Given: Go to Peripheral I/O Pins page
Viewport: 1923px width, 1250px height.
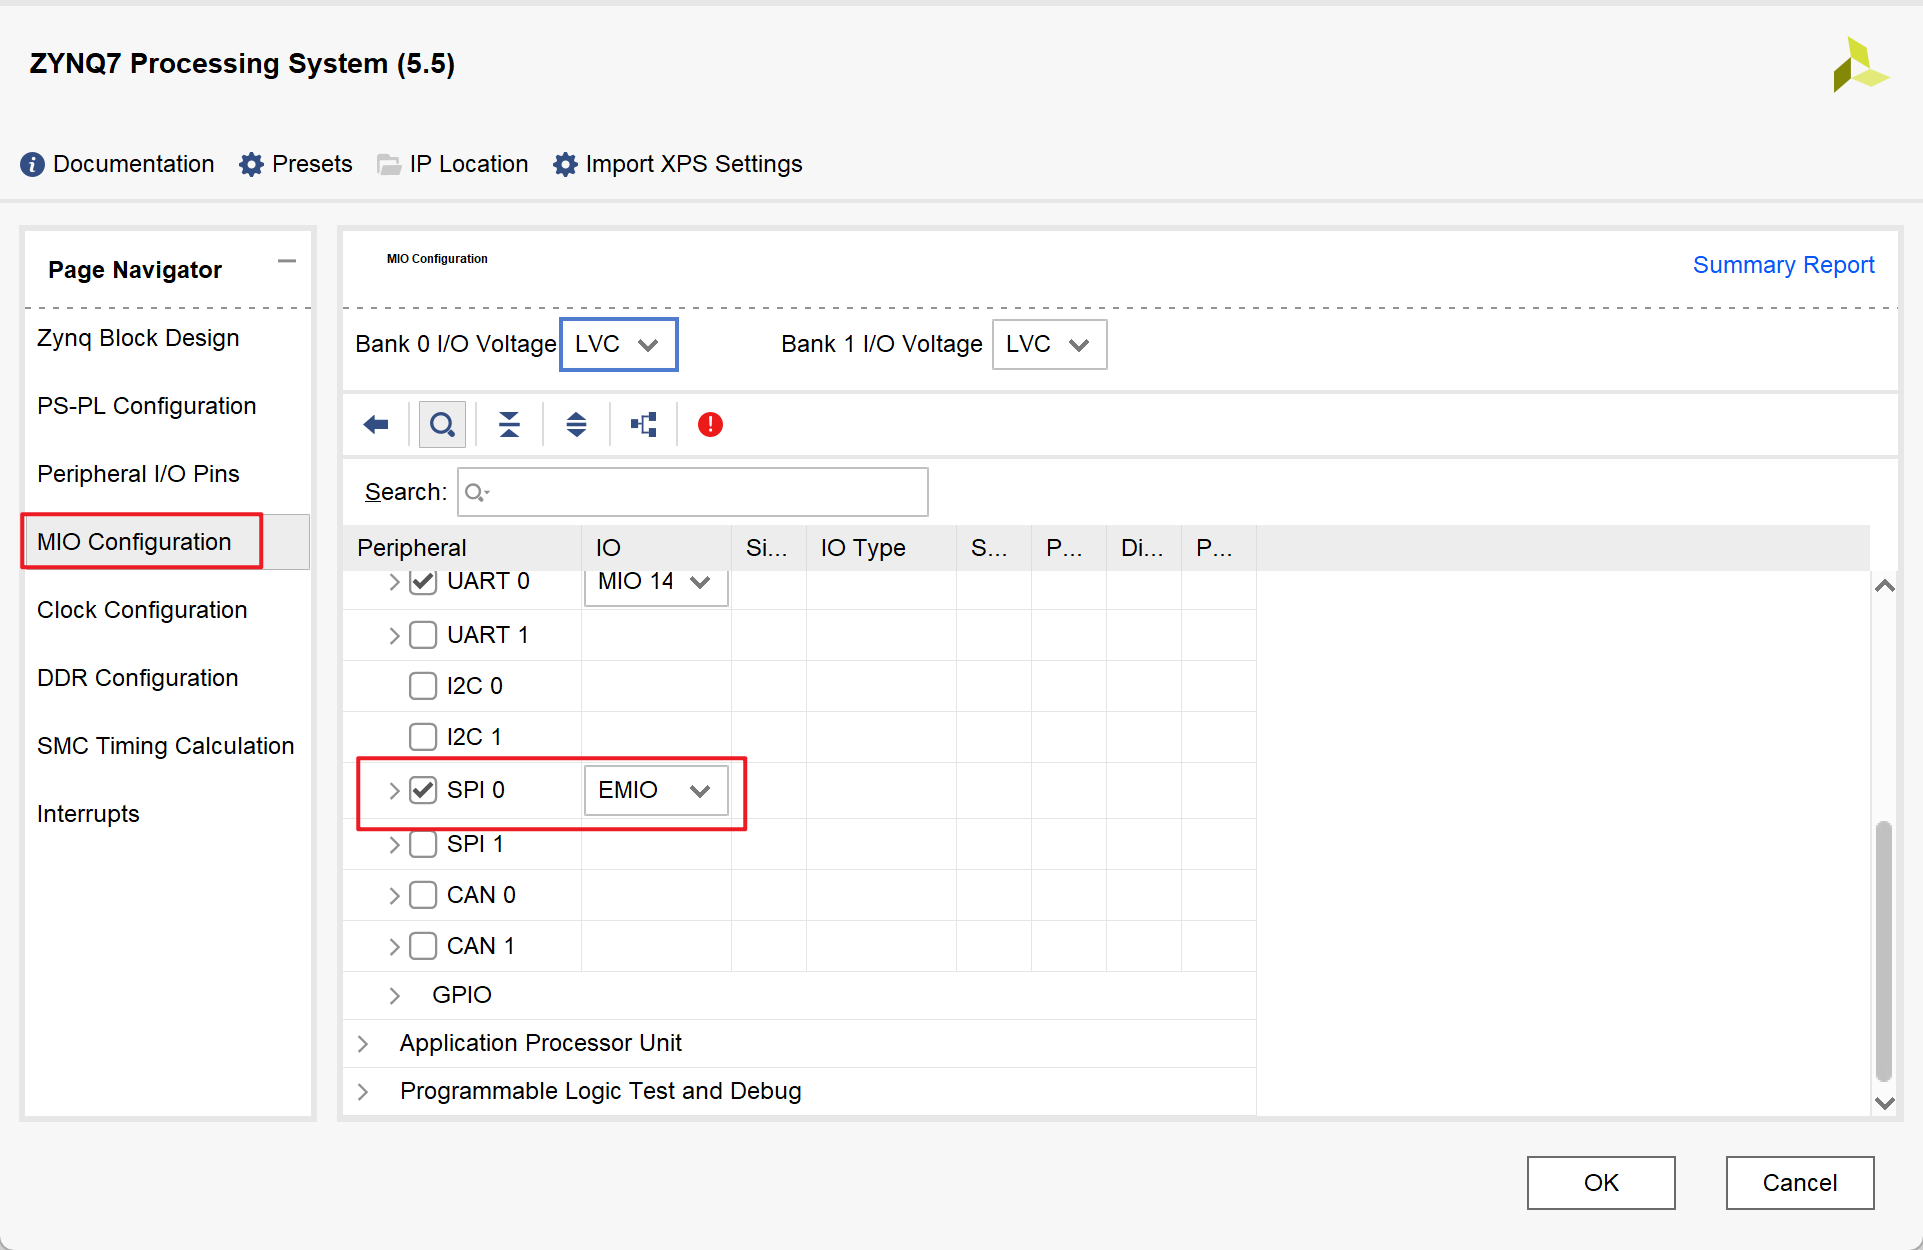Looking at the screenshot, I should 138,474.
